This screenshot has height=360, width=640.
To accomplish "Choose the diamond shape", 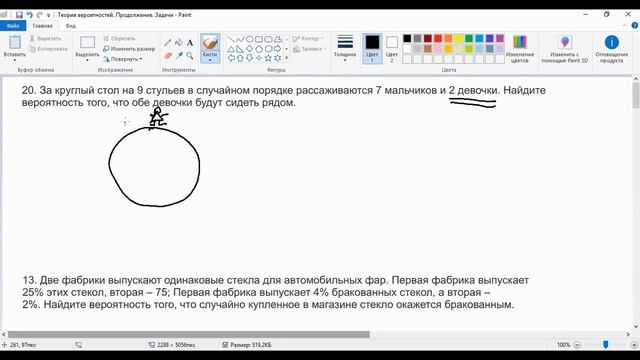I will tap(249, 49).
